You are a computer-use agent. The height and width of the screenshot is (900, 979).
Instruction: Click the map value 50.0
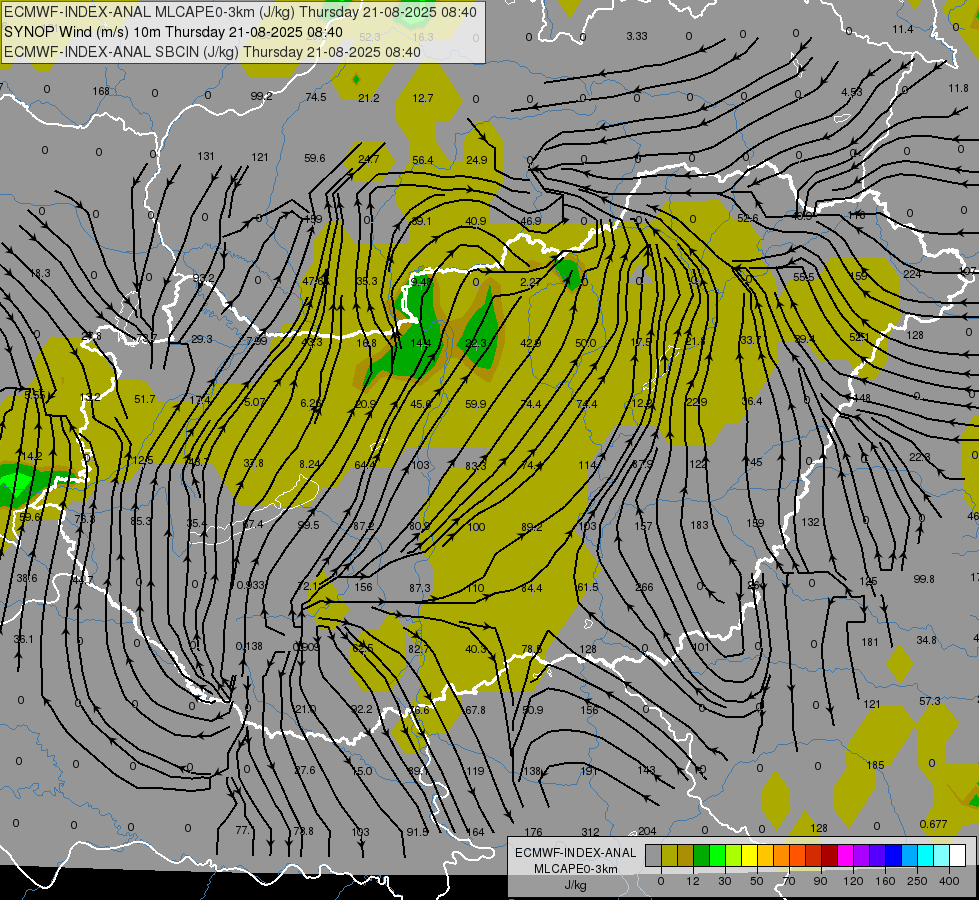[x=586, y=343]
